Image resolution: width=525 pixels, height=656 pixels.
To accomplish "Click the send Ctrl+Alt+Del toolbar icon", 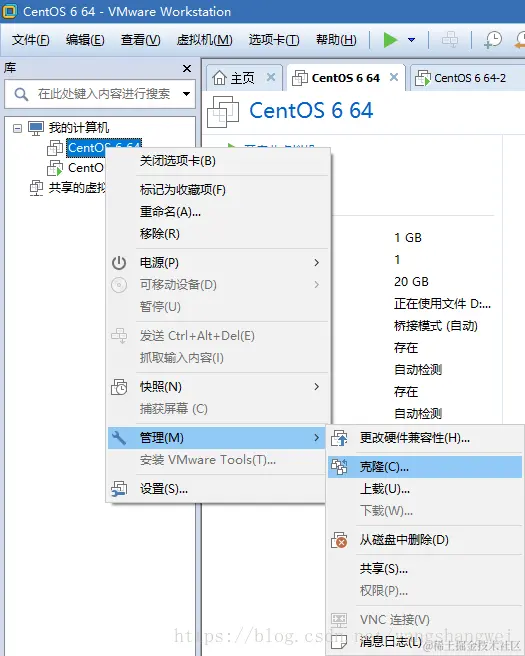I will (x=450, y=40).
